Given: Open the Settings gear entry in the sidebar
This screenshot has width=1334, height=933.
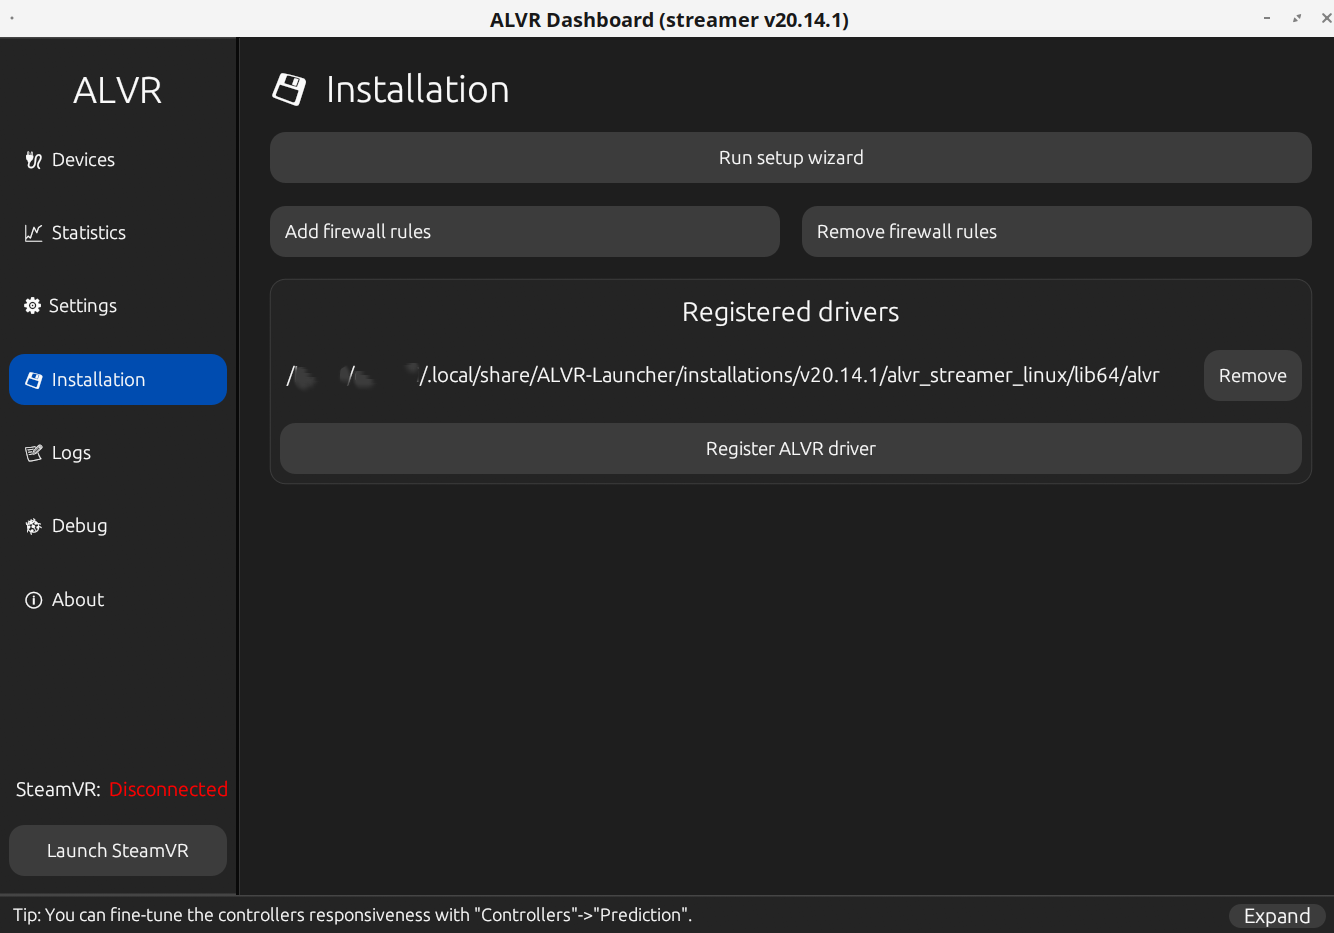Looking at the screenshot, I should click(x=118, y=306).
